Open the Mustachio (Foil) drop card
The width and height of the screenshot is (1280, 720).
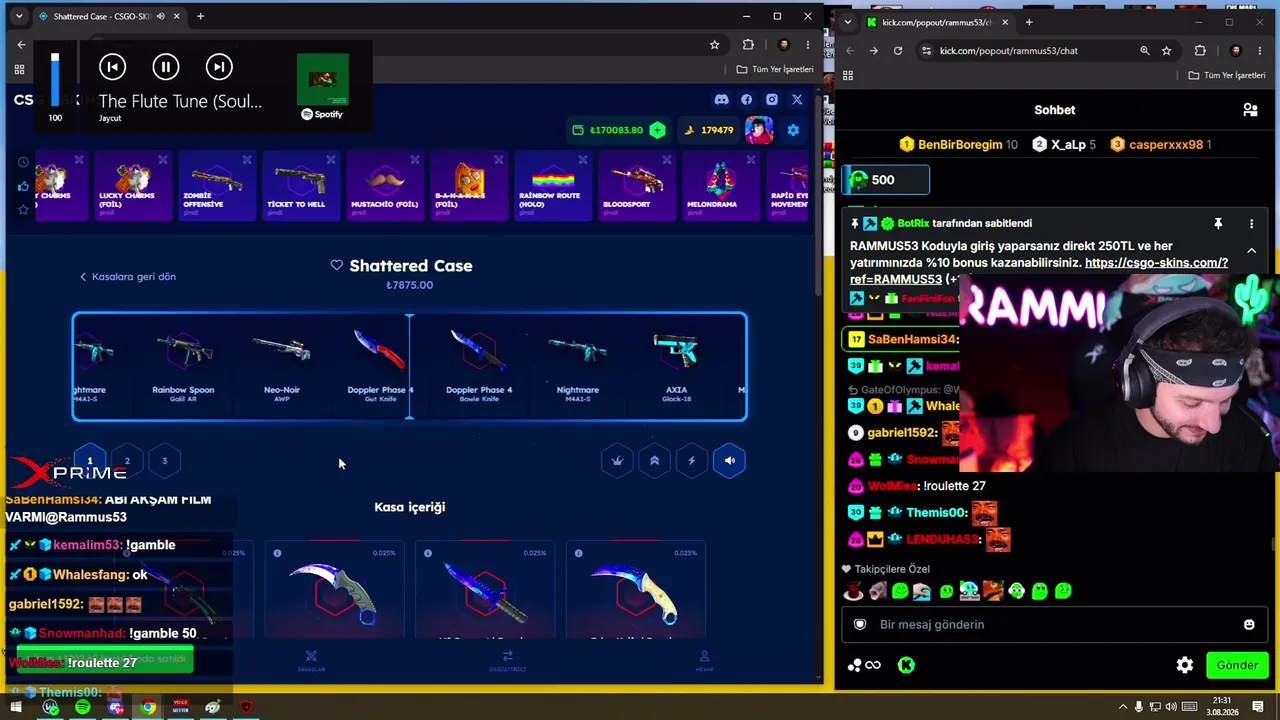[385, 186]
